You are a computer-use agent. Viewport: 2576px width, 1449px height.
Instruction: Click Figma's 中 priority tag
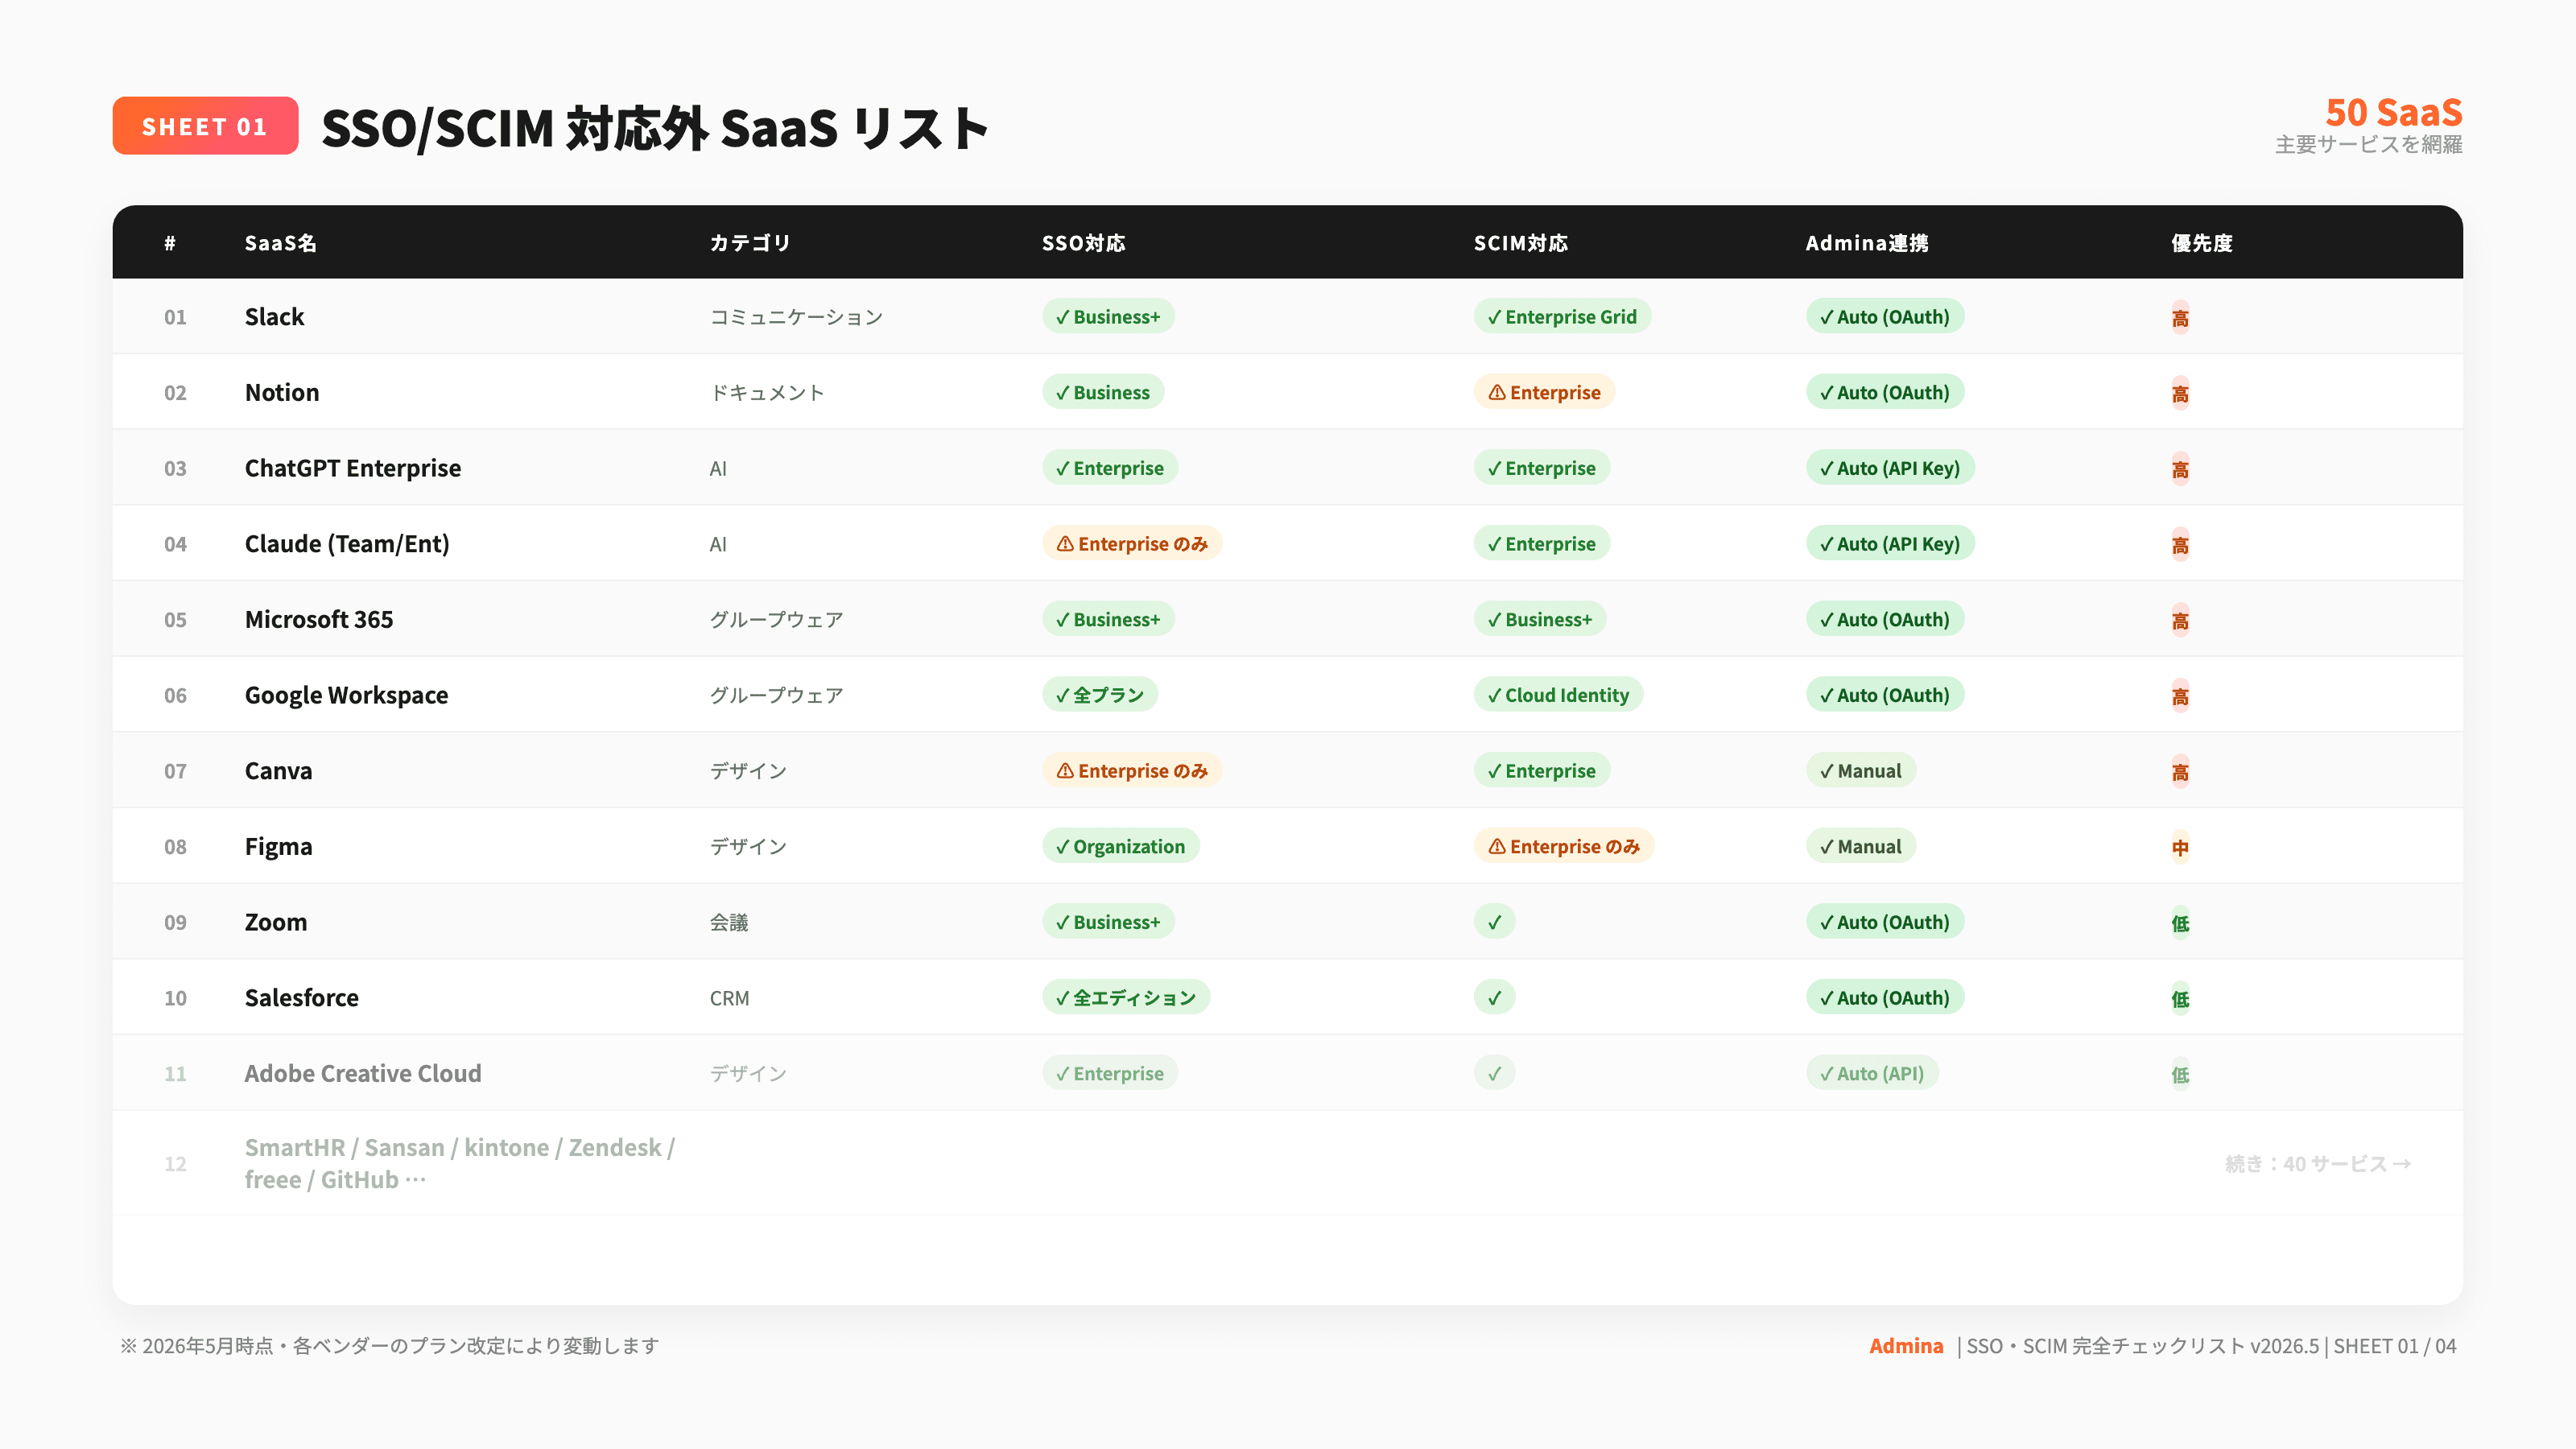click(2180, 848)
